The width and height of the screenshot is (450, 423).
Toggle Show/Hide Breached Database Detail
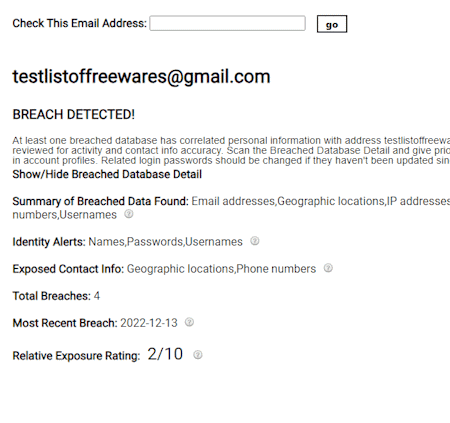coord(107,174)
